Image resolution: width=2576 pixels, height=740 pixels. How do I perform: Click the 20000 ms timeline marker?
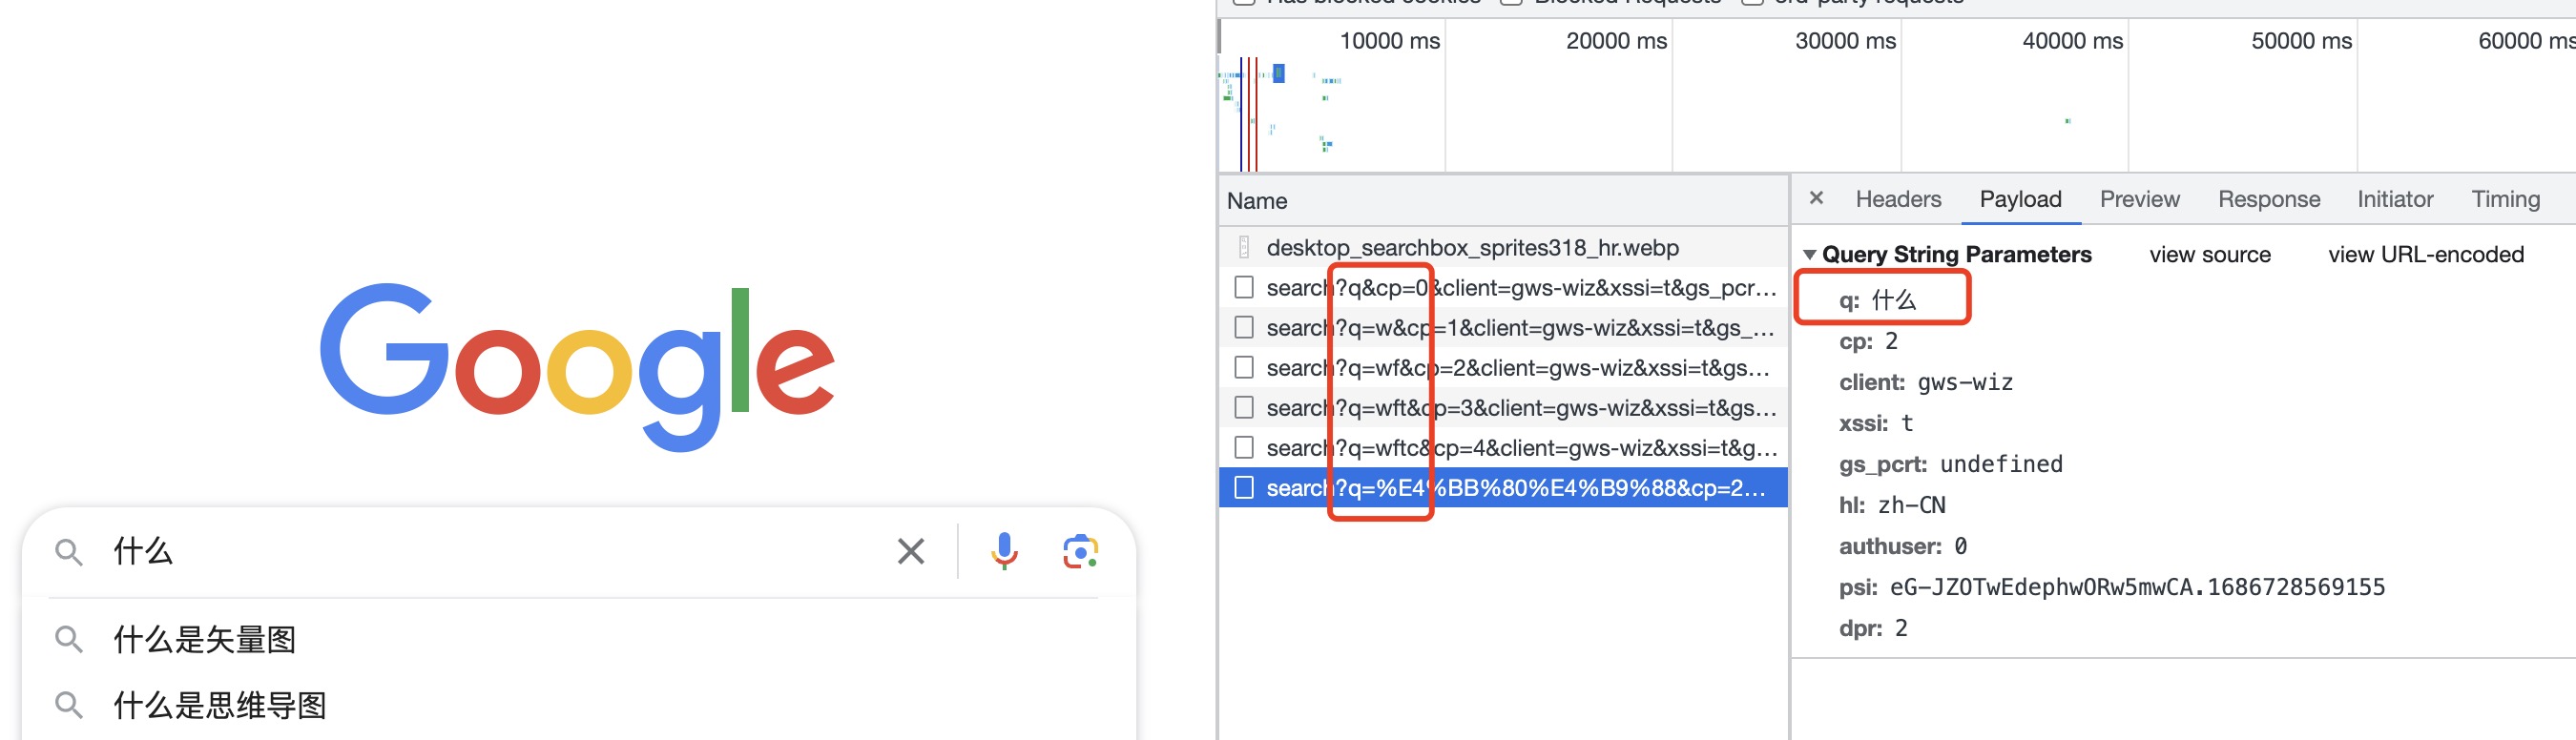tap(1616, 41)
